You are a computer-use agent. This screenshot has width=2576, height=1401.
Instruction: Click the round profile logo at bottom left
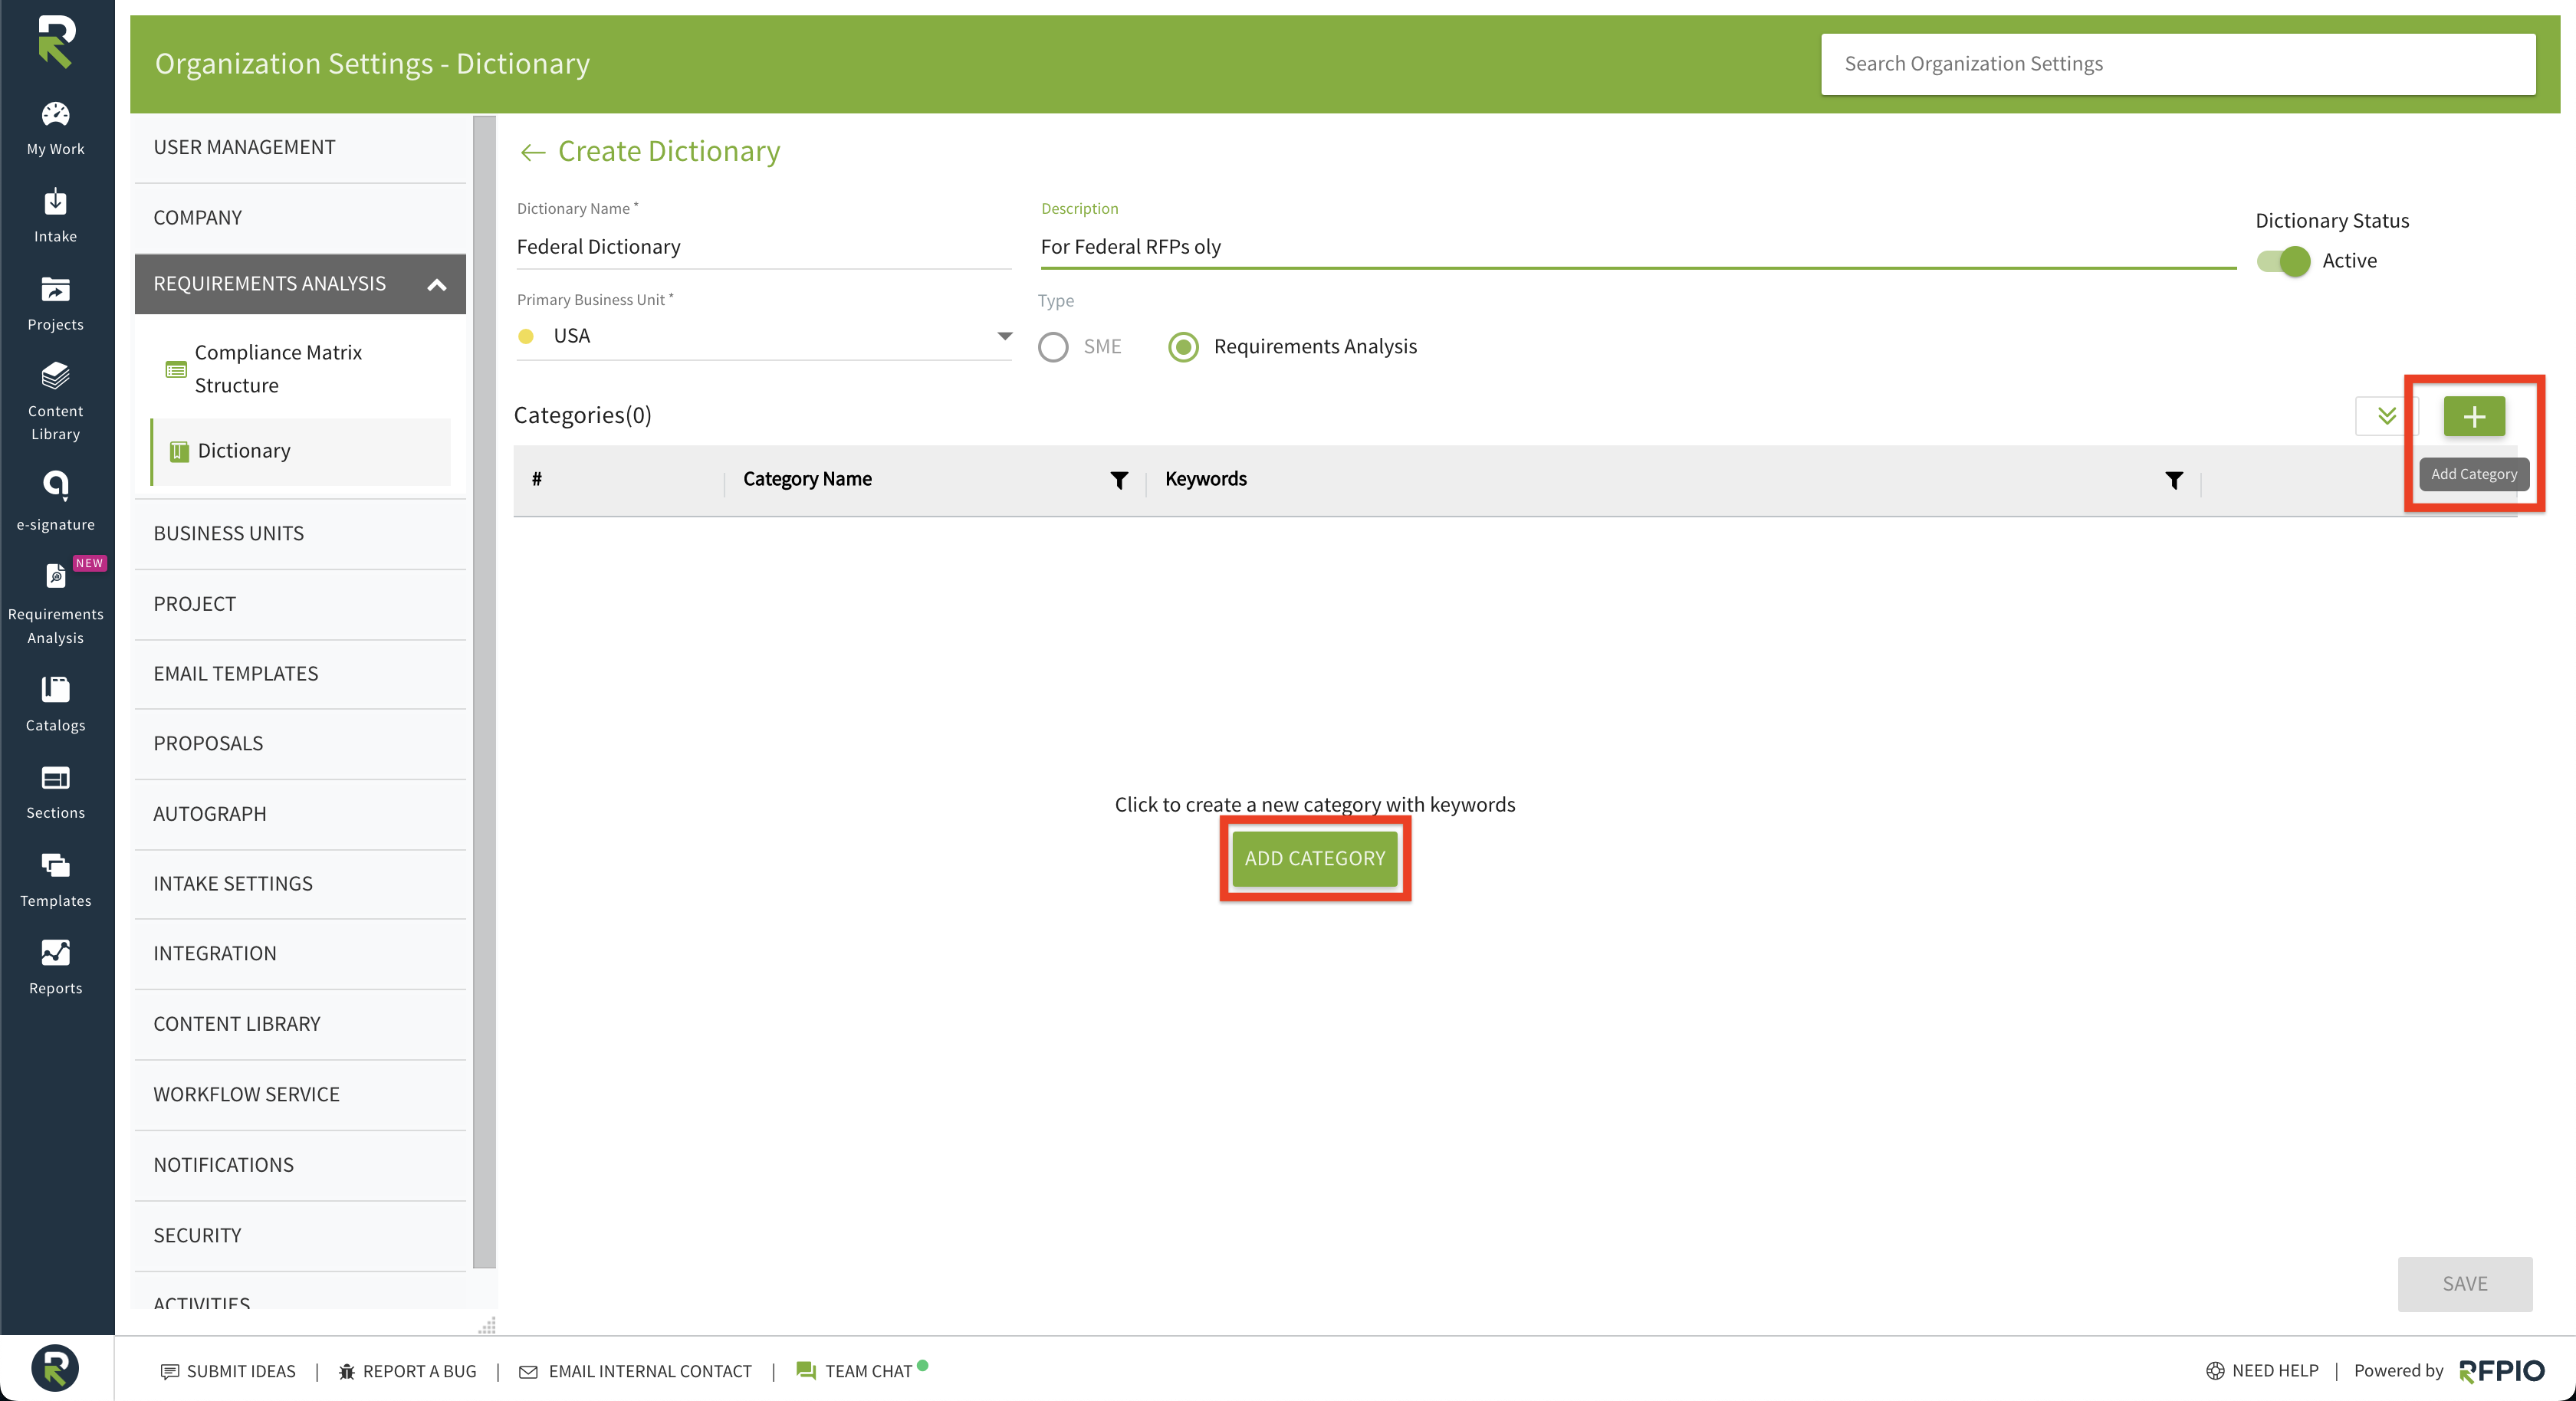tap(55, 1367)
